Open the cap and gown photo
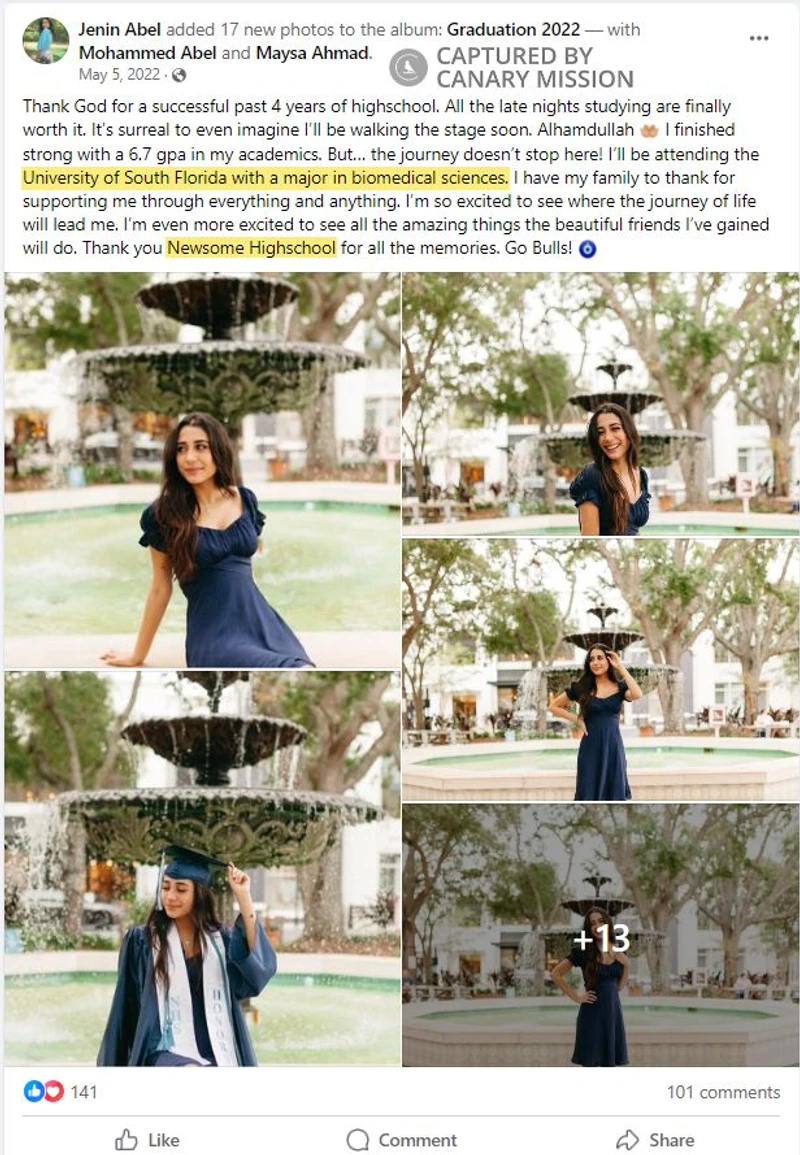Screen dimensions: 800x1155 pos(203,868)
